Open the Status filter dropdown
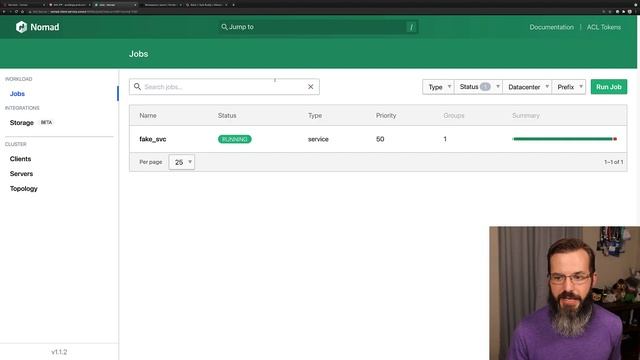Screen dimensions: 640x360 click(x=478, y=87)
